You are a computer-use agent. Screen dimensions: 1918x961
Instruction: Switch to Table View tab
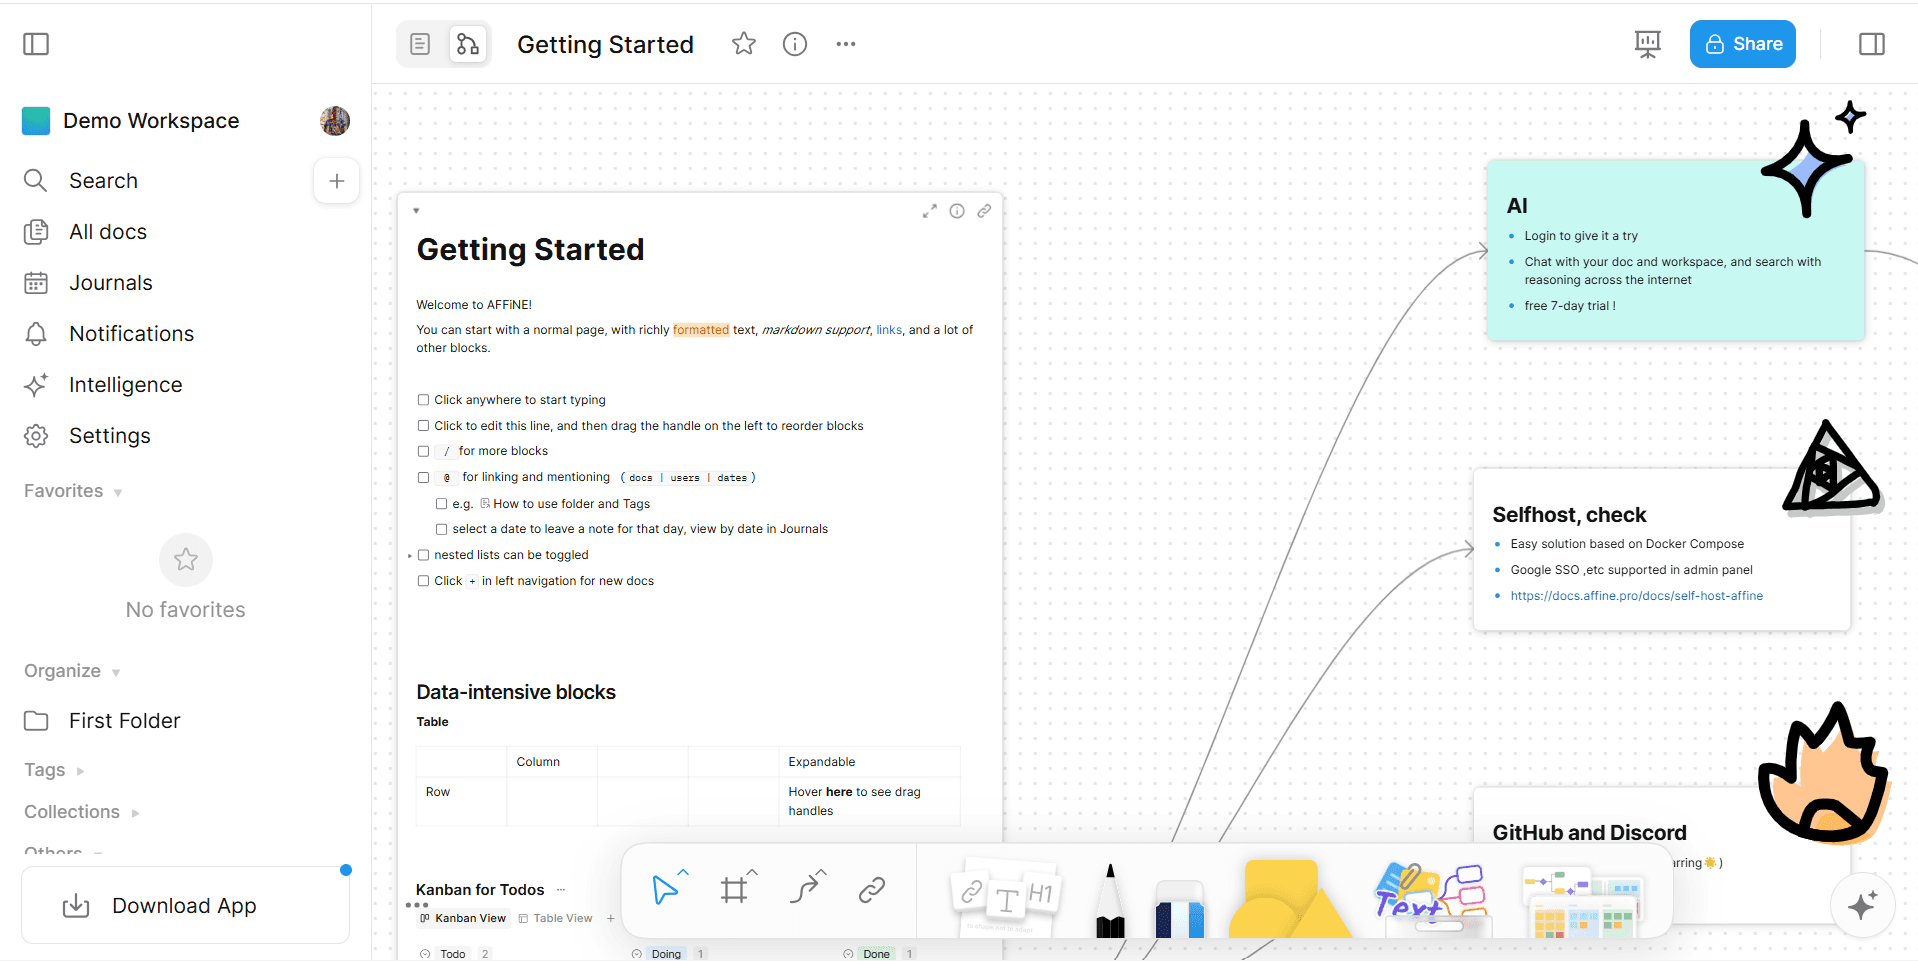556,918
